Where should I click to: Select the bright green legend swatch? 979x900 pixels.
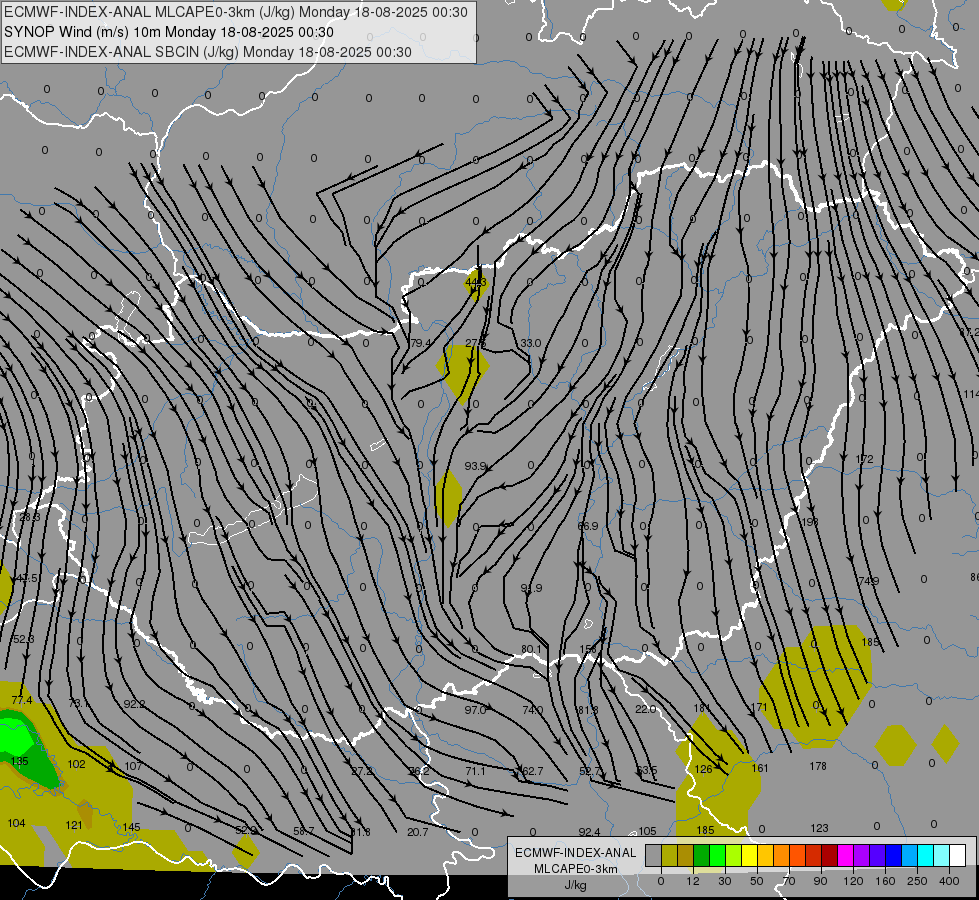pos(717,855)
